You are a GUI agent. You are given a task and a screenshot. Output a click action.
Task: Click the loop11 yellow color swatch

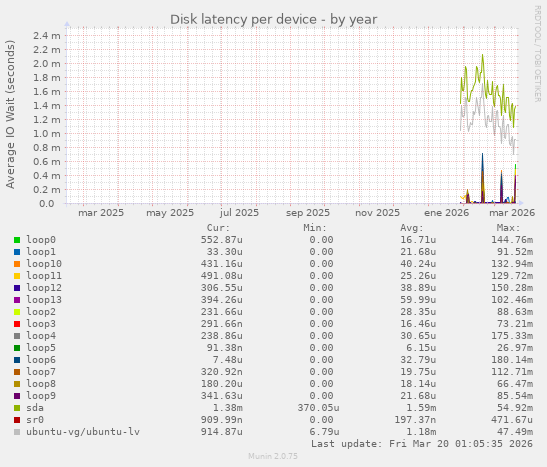point(17,276)
